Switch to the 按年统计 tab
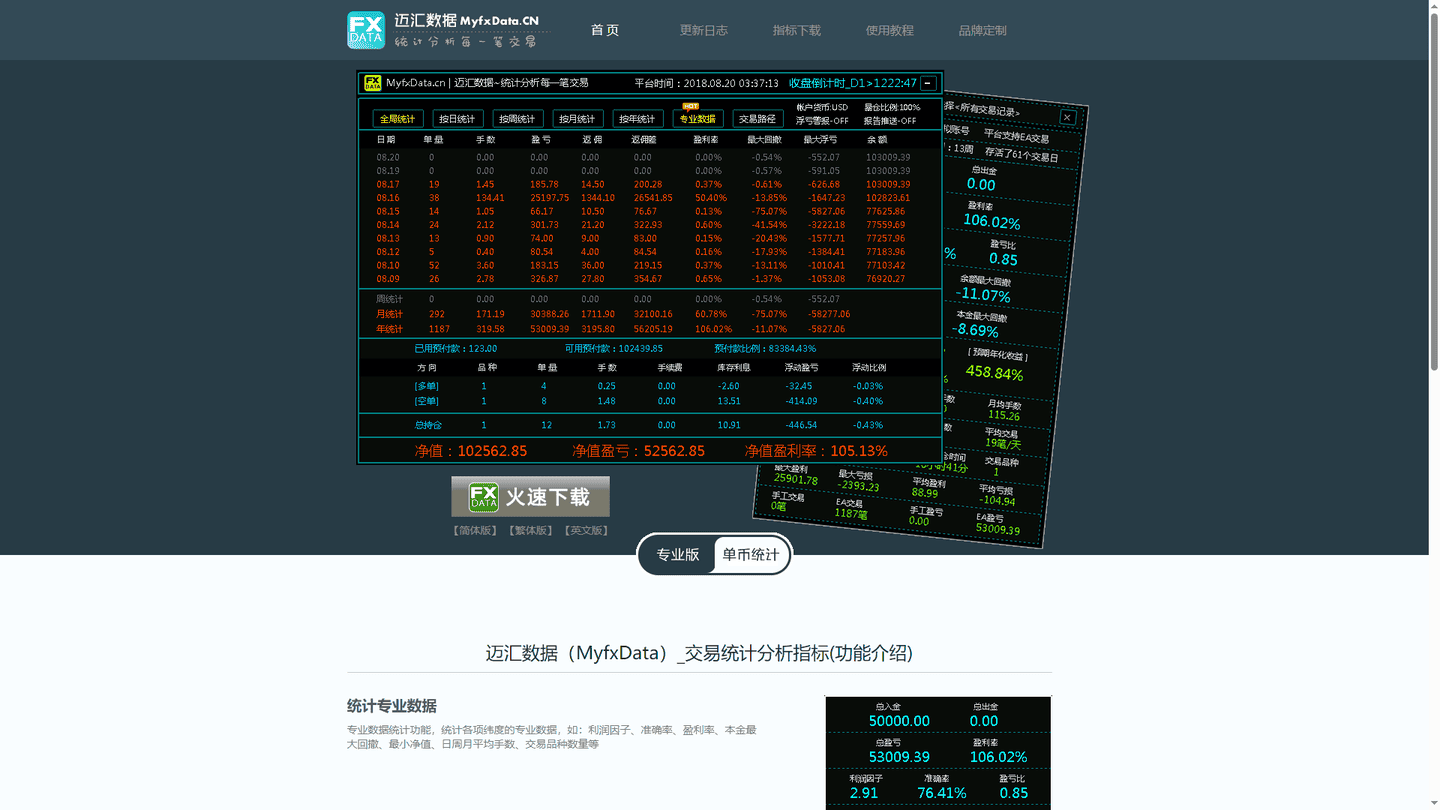1440x810 pixels. [638, 119]
